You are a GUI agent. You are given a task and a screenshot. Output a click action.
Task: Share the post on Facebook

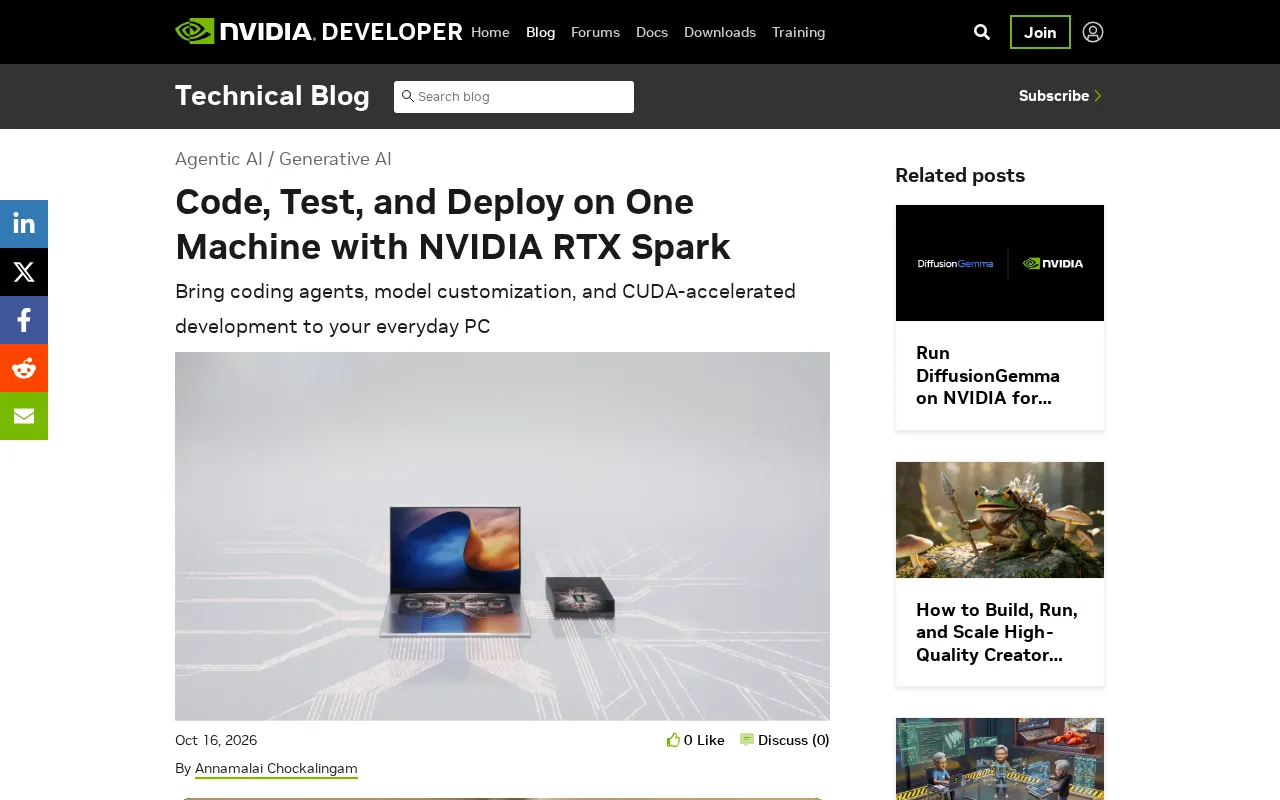tap(24, 320)
